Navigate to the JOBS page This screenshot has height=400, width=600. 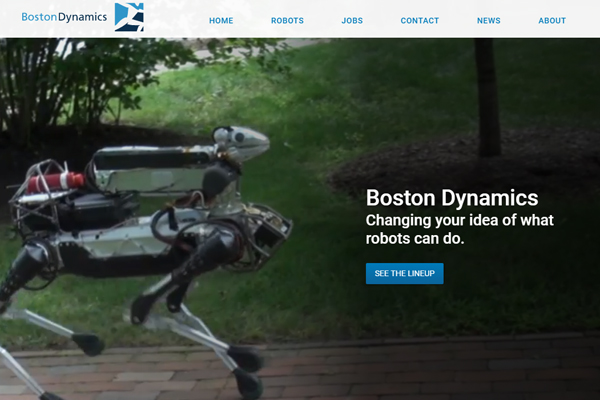[352, 21]
